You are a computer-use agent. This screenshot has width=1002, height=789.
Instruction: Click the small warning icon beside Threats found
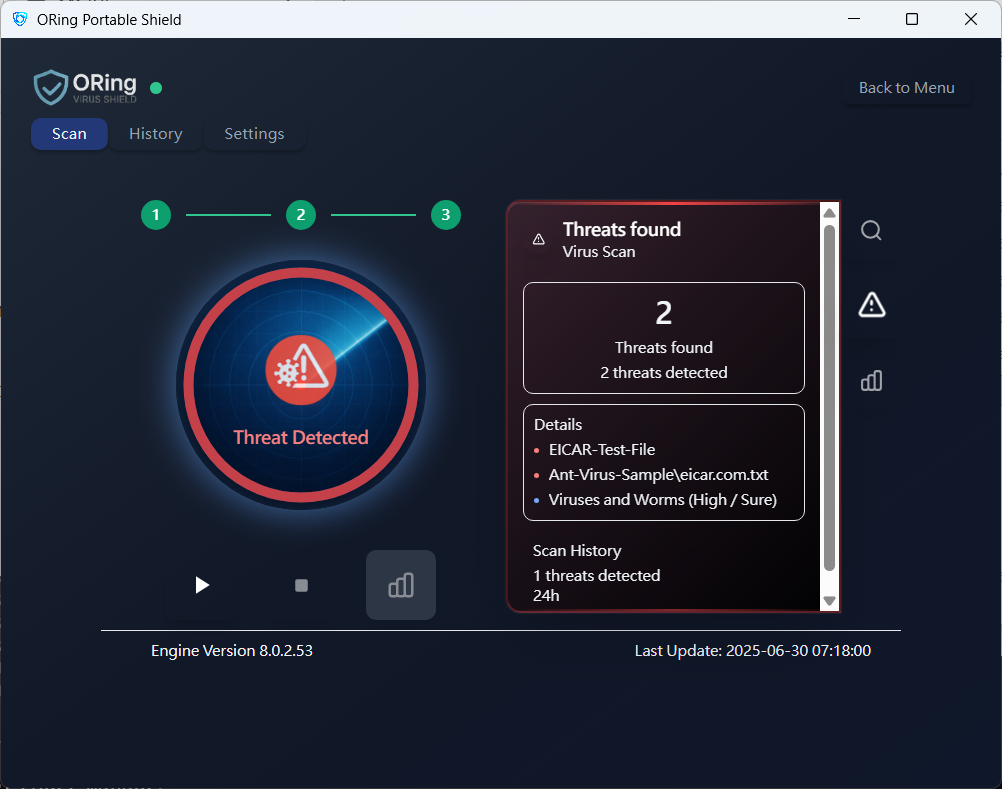539,239
